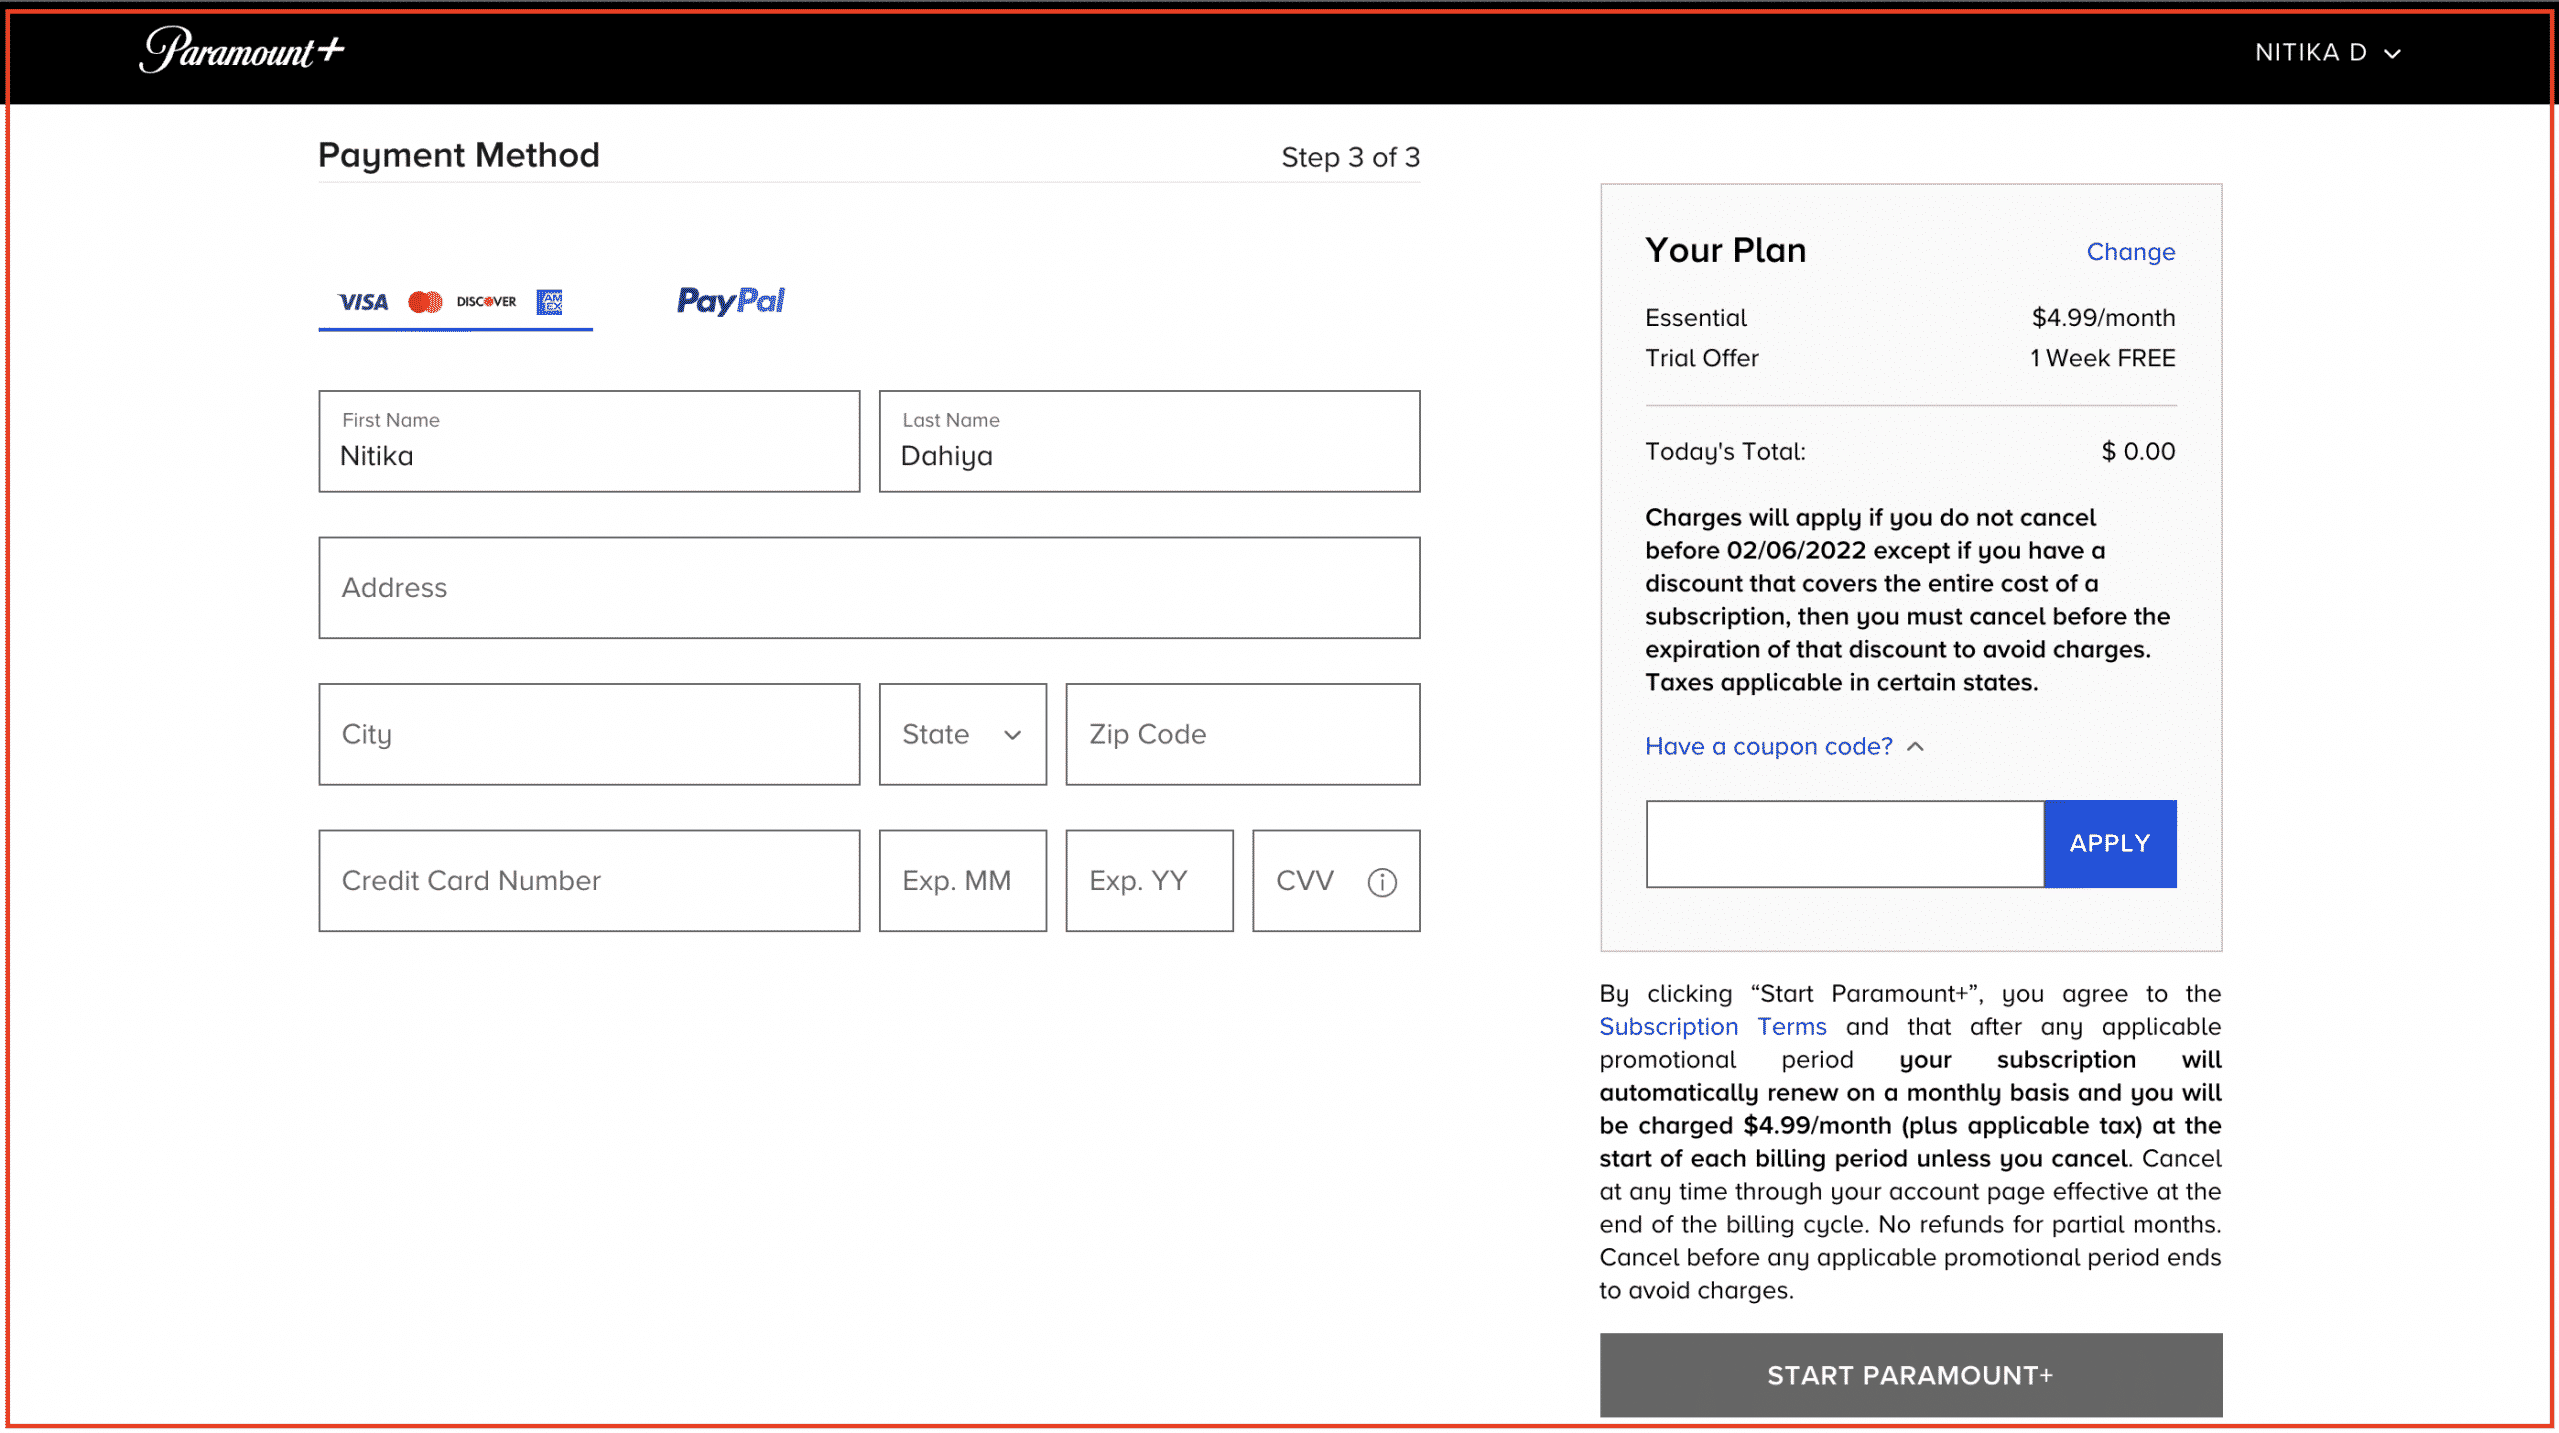Viewport: 2559px width, 1433px height.
Task: Click START PARAMOUNT+ button
Action: (1910, 1375)
